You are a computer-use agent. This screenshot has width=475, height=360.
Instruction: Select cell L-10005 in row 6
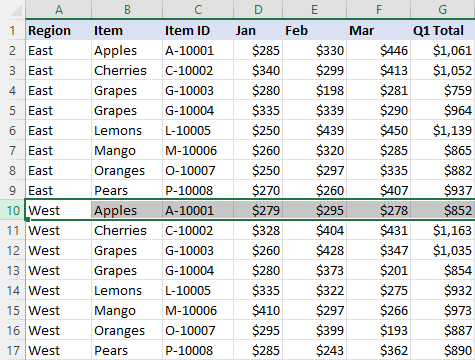point(198,130)
